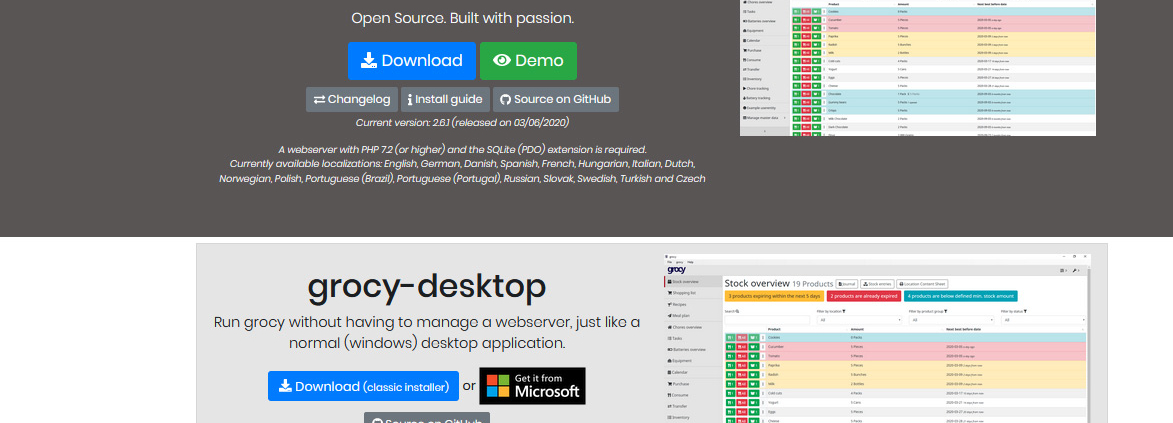Download grocy-desktop classic installer

(364, 386)
